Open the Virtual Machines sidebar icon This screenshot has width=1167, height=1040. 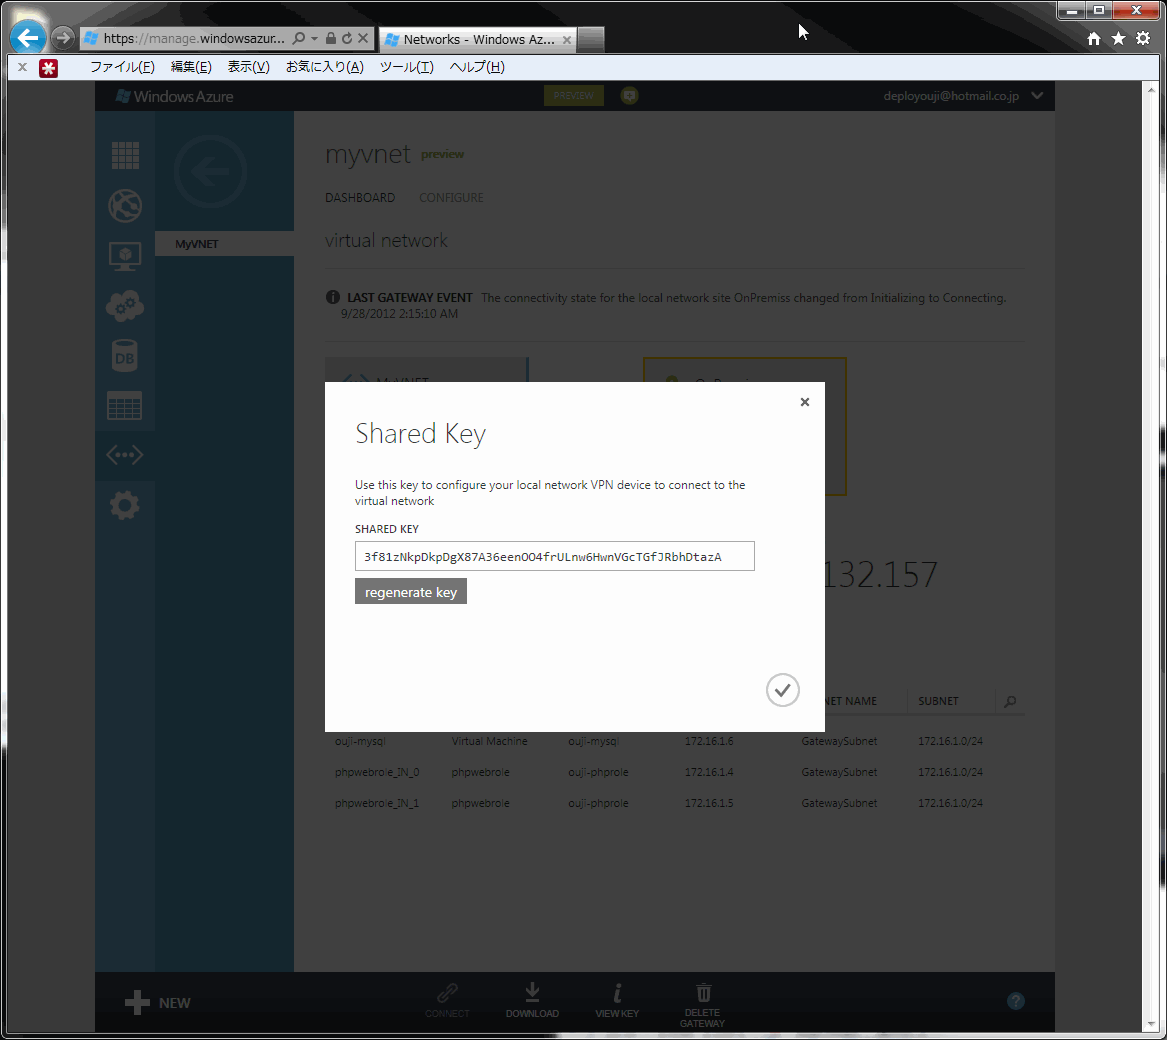click(x=124, y=256)
